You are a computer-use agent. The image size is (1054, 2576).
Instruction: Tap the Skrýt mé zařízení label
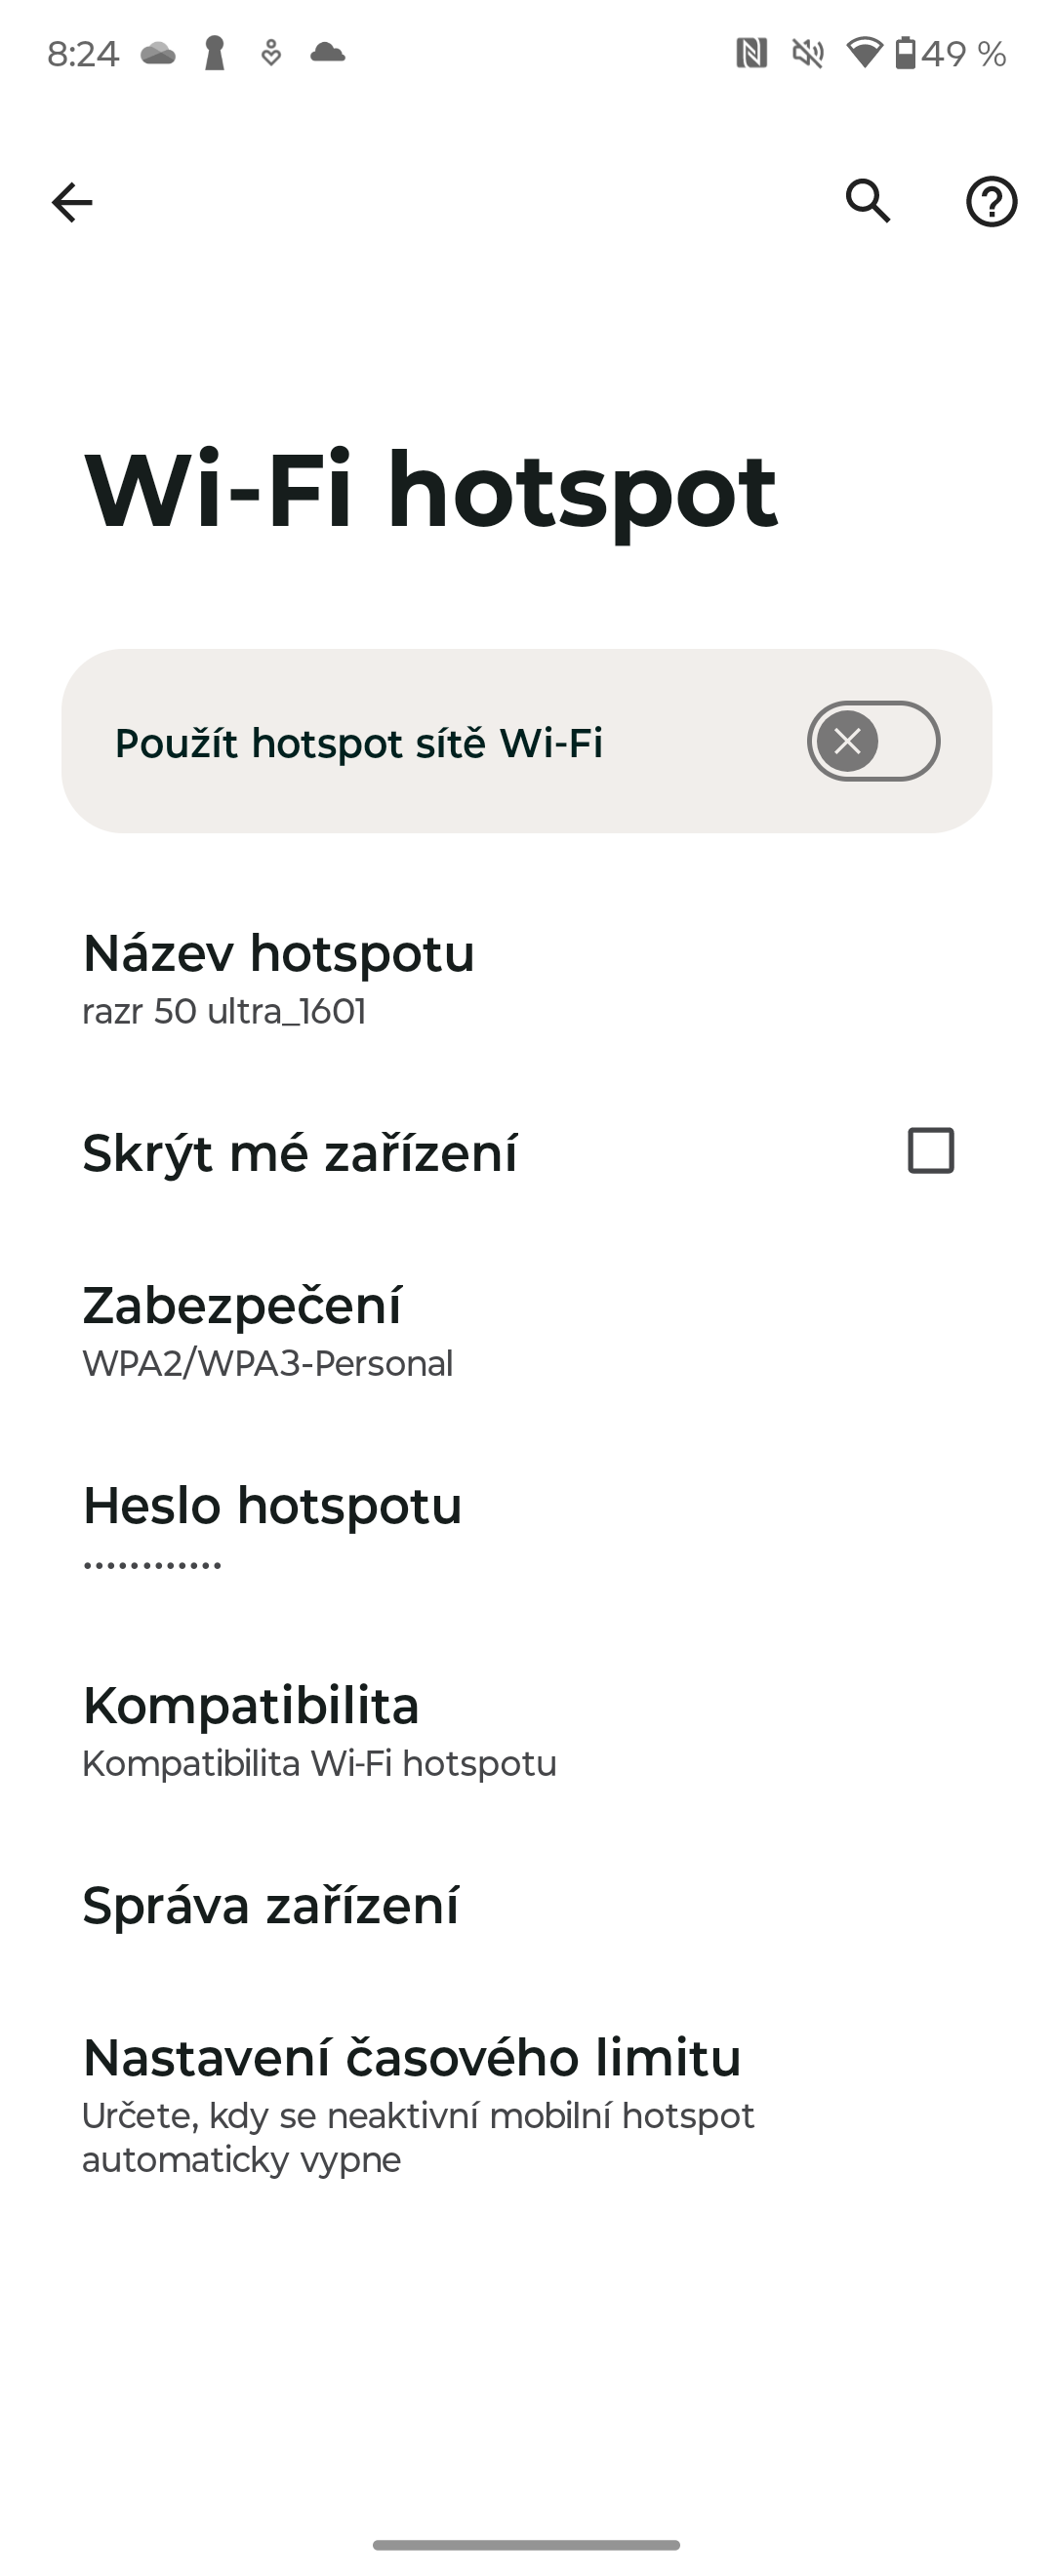(x=300, y=1153)
